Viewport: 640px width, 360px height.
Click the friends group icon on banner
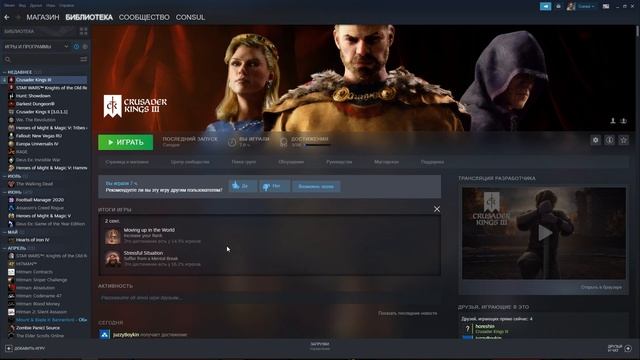click(x=623, y=121)
